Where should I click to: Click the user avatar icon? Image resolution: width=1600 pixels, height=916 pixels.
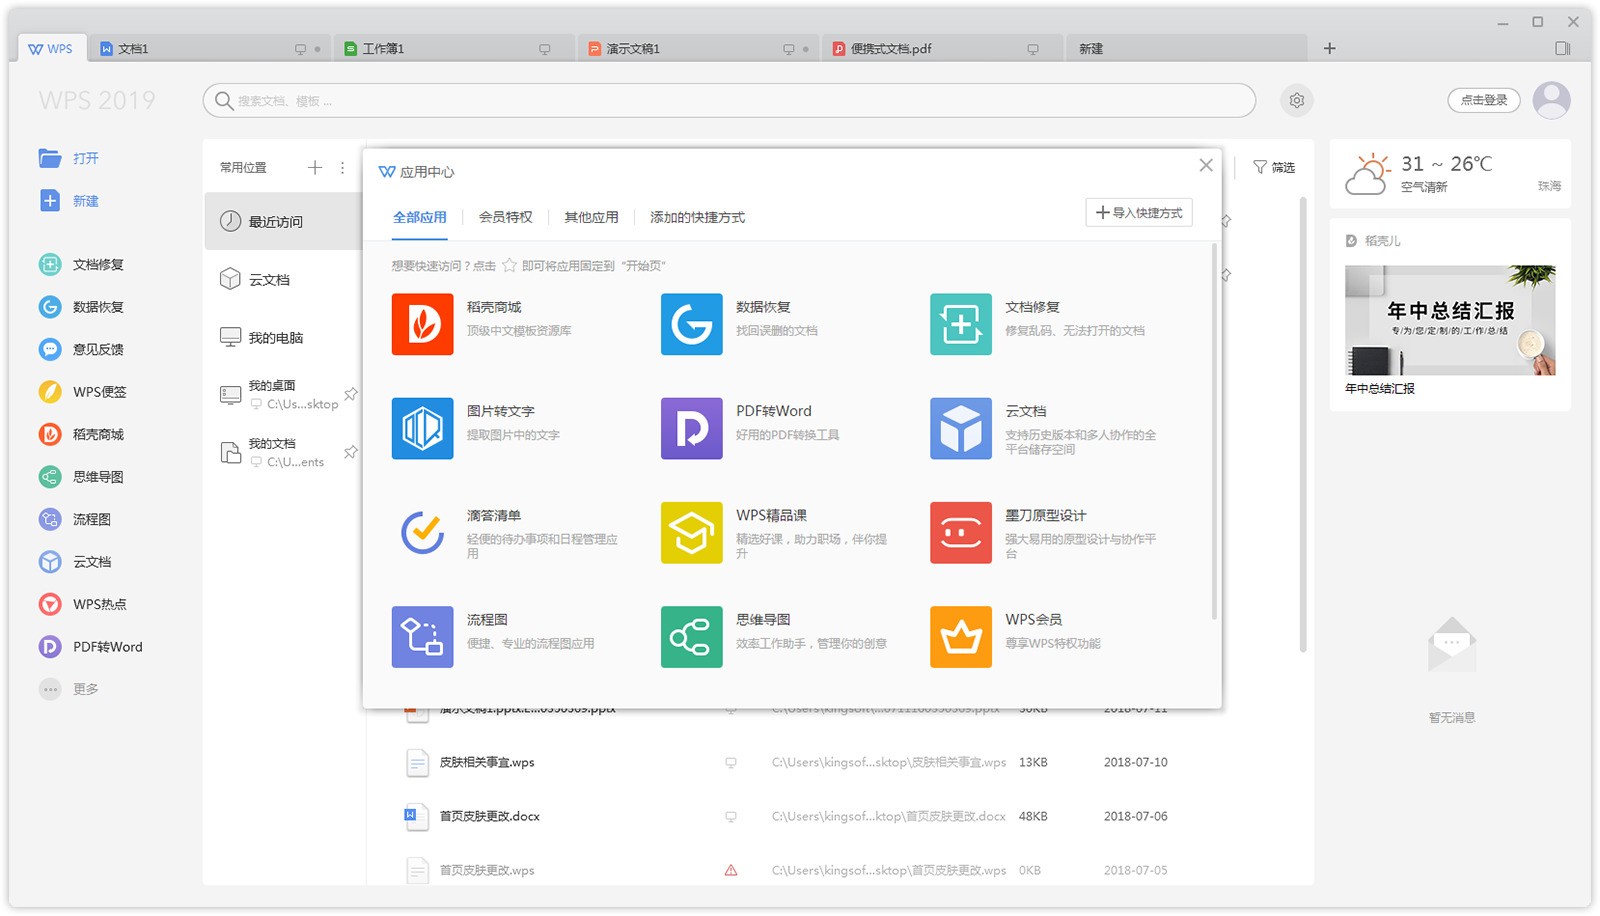point(1552,100)
